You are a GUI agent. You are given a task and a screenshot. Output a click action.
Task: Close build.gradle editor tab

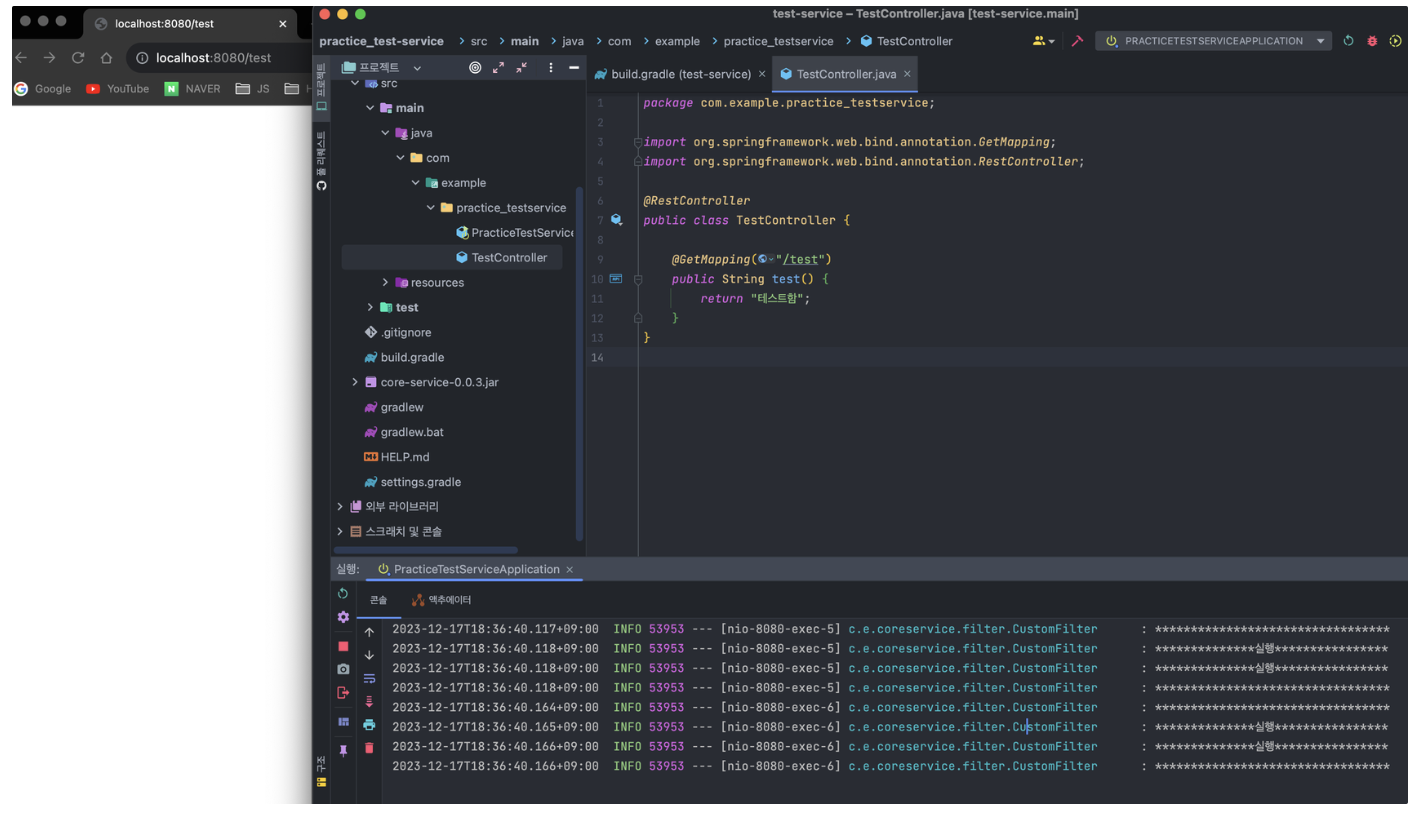pos(762,74)
